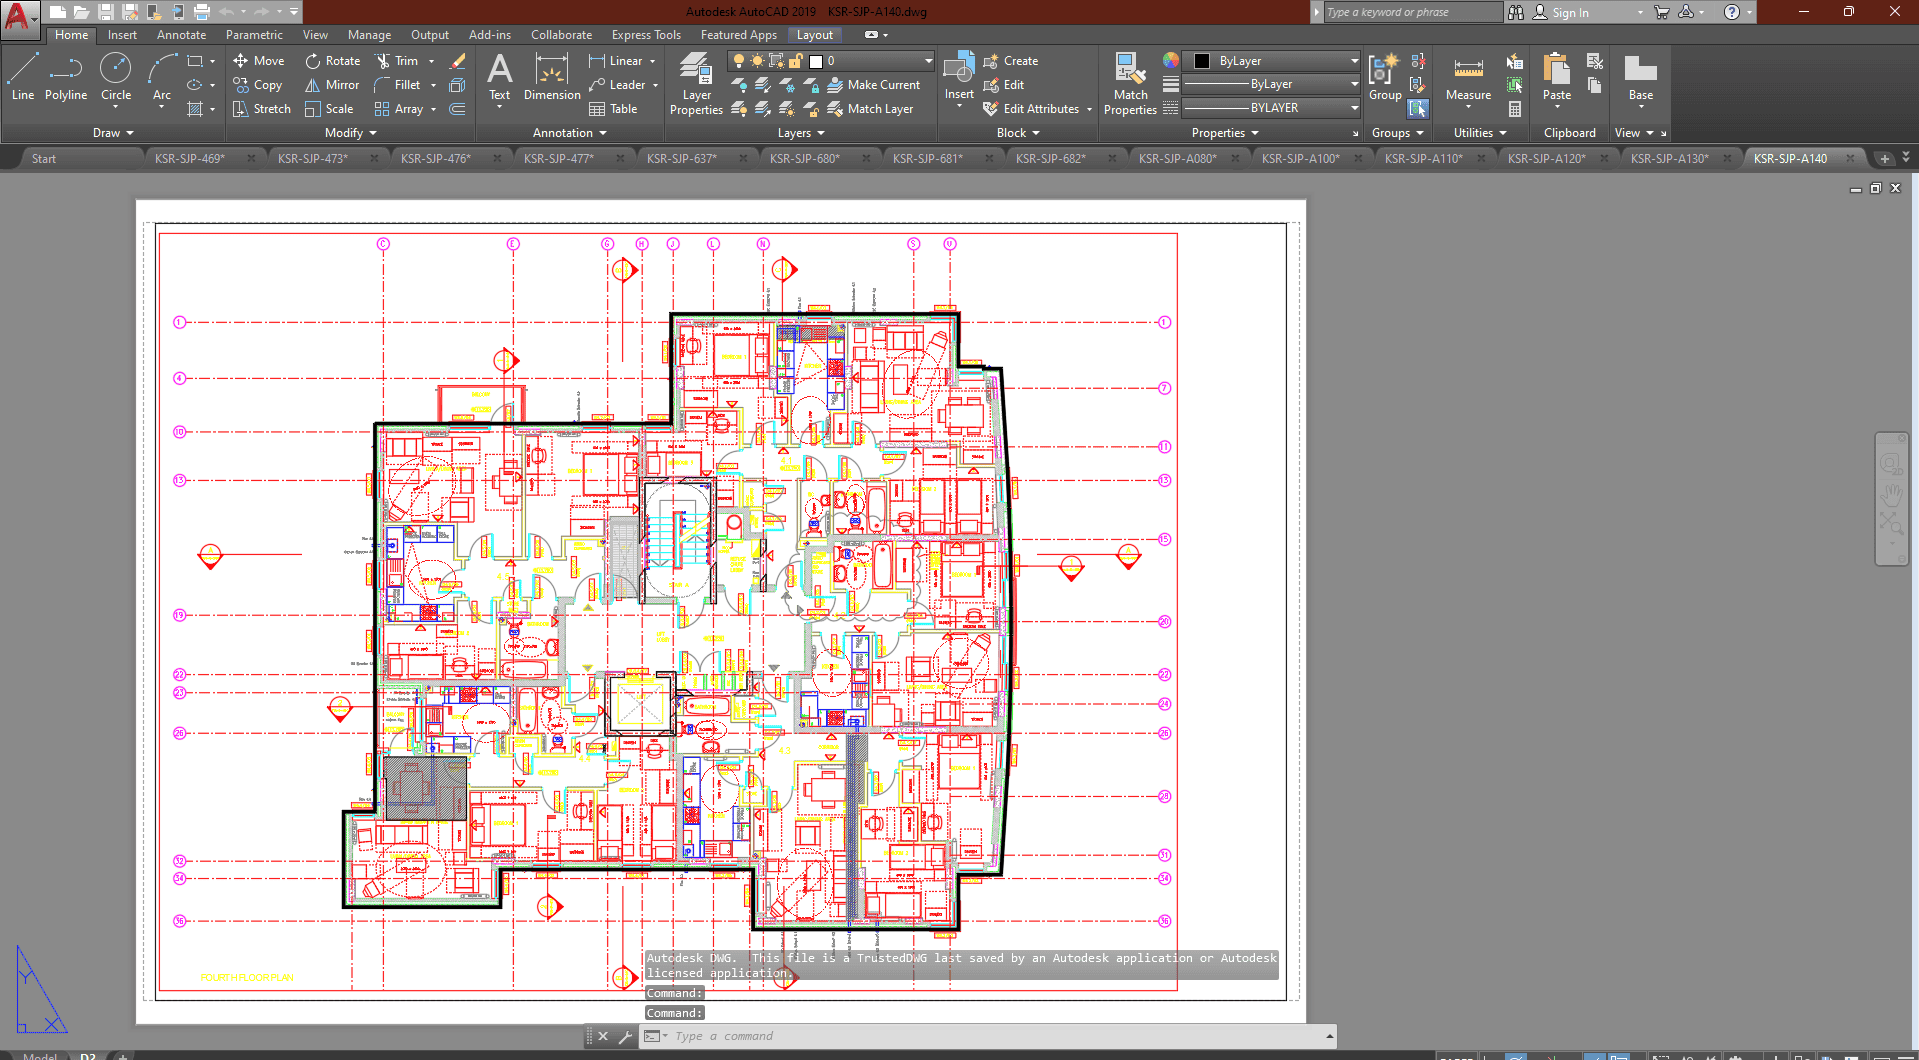Open the linetype ByLayer dropdown

(x=1270, y=108)
